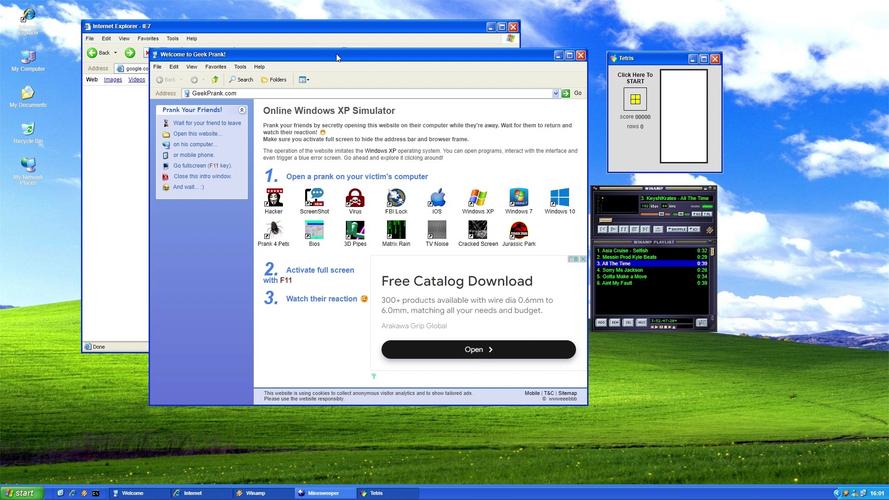Launch the FBI Lock prank
This screenshot has width=889, height=500.
396,198
